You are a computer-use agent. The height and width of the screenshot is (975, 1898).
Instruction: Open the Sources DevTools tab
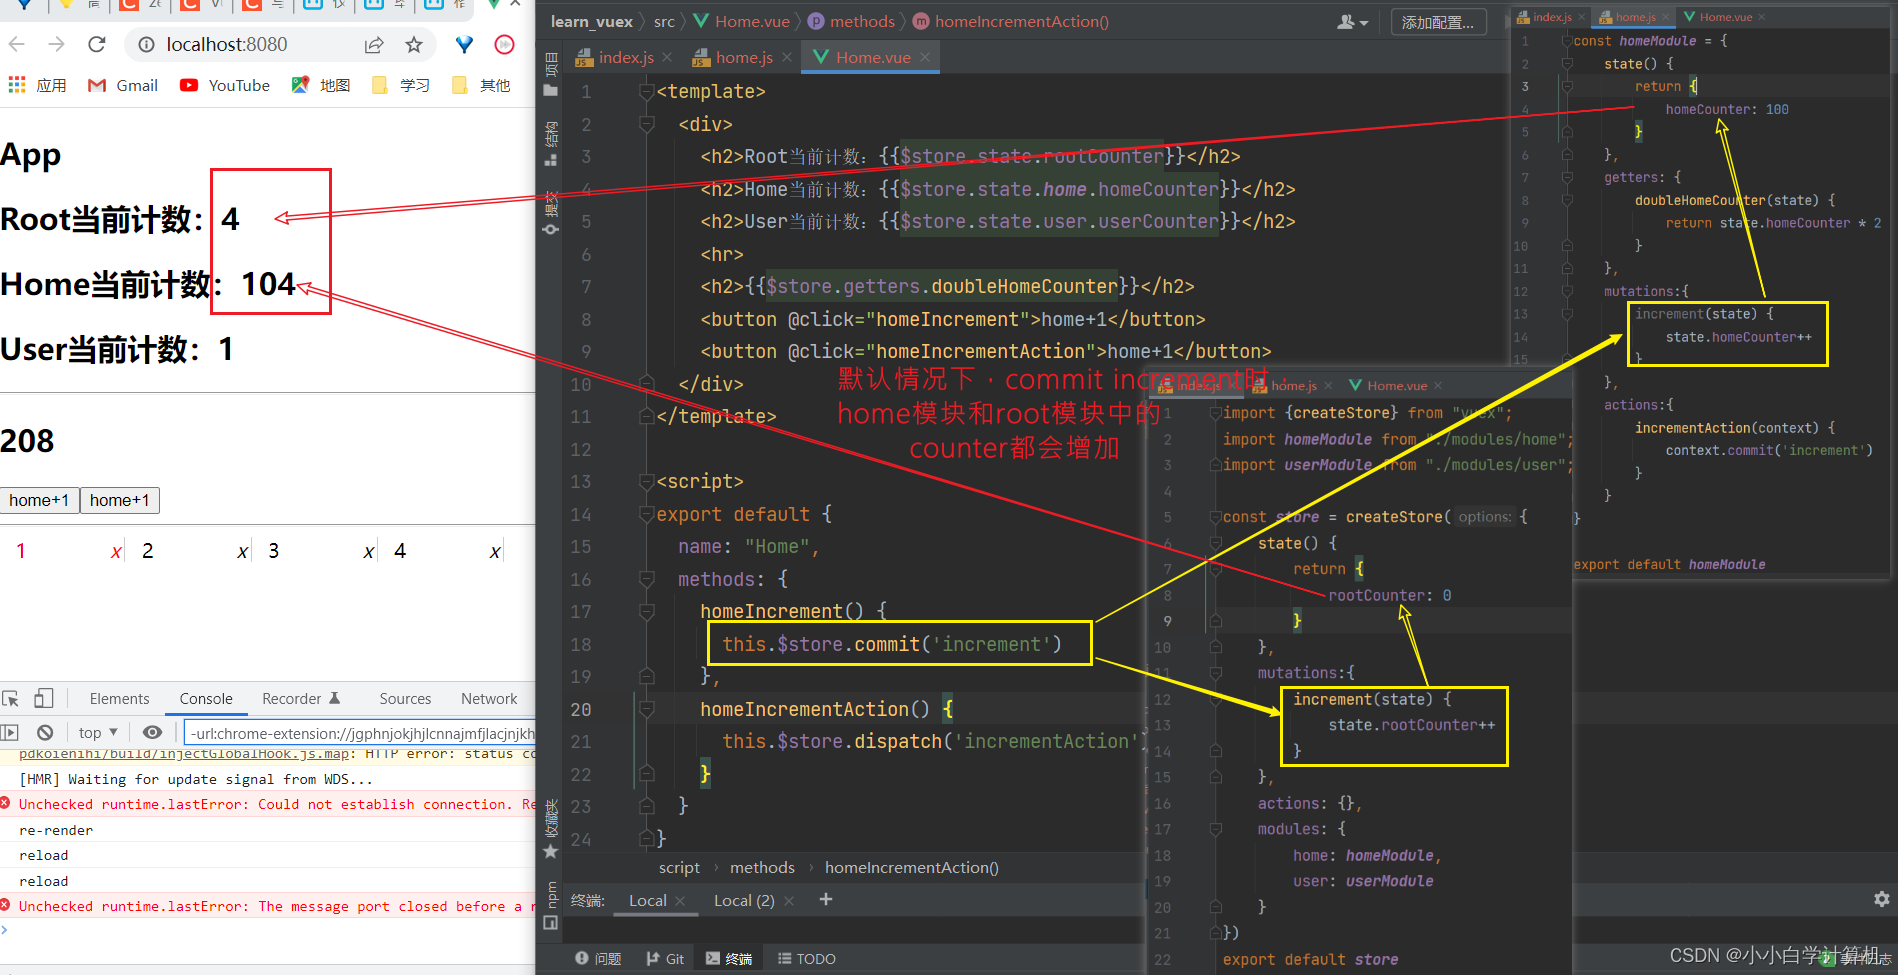[405, 699]
